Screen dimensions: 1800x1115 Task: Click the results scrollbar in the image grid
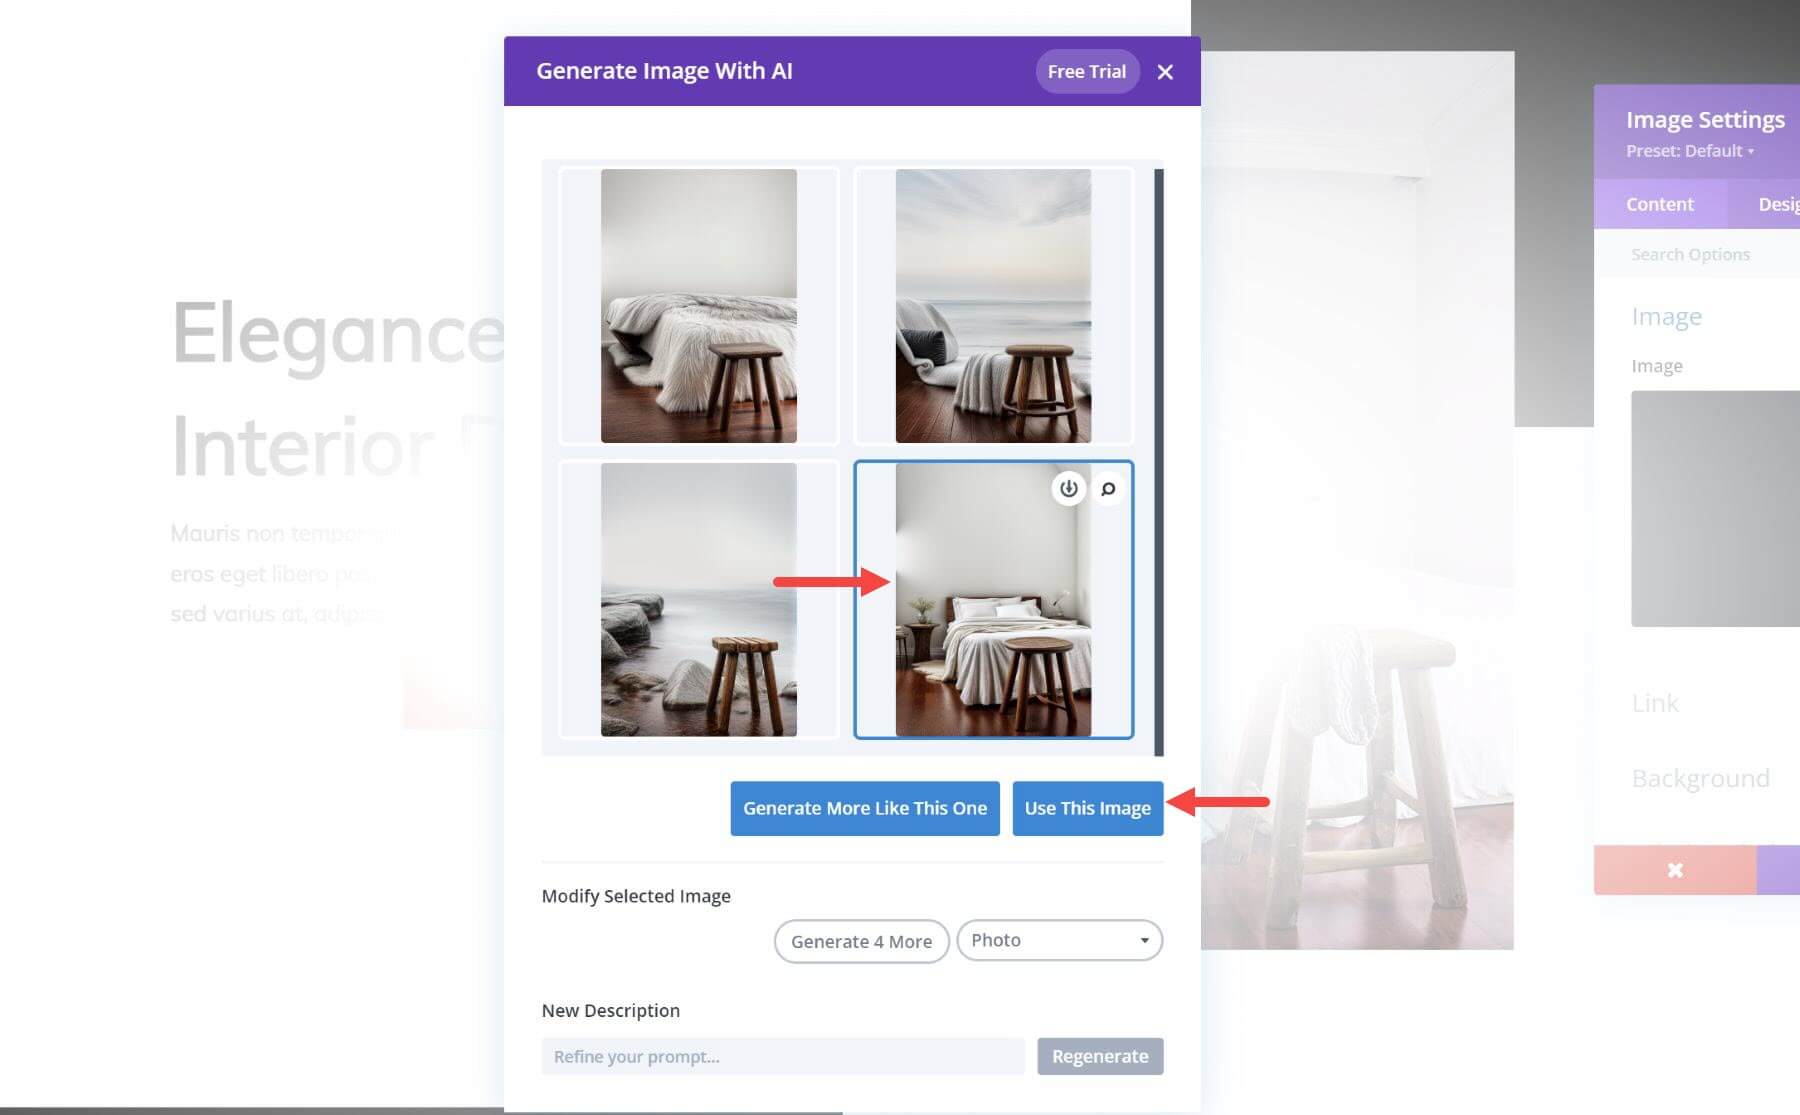[1159, 462]
